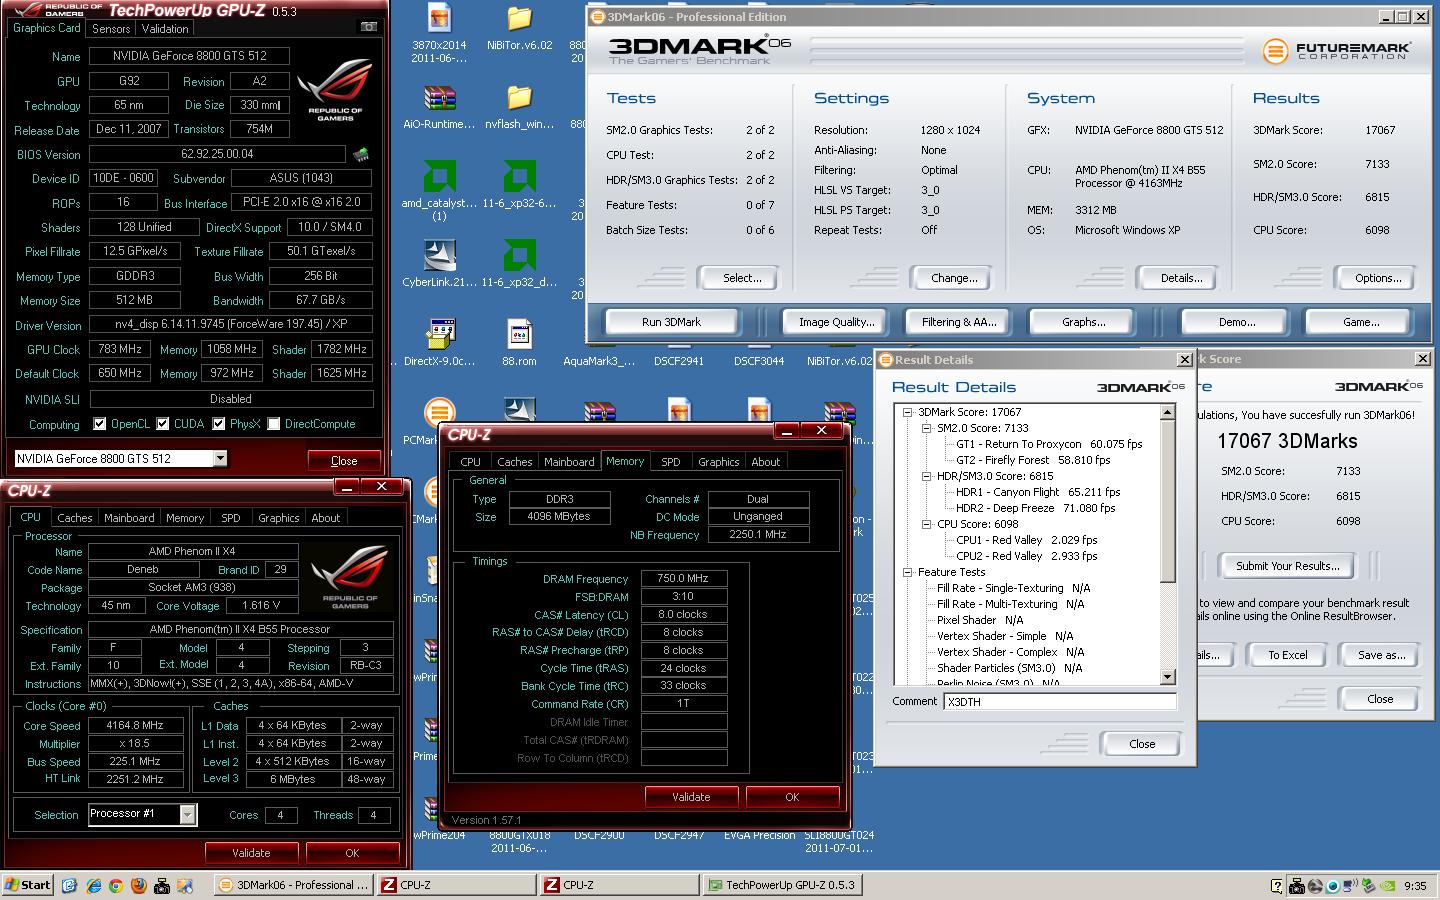Launch Google Chrome from quick launch
The width and height of the screenshot is (1440, 900).
[116, 885]
